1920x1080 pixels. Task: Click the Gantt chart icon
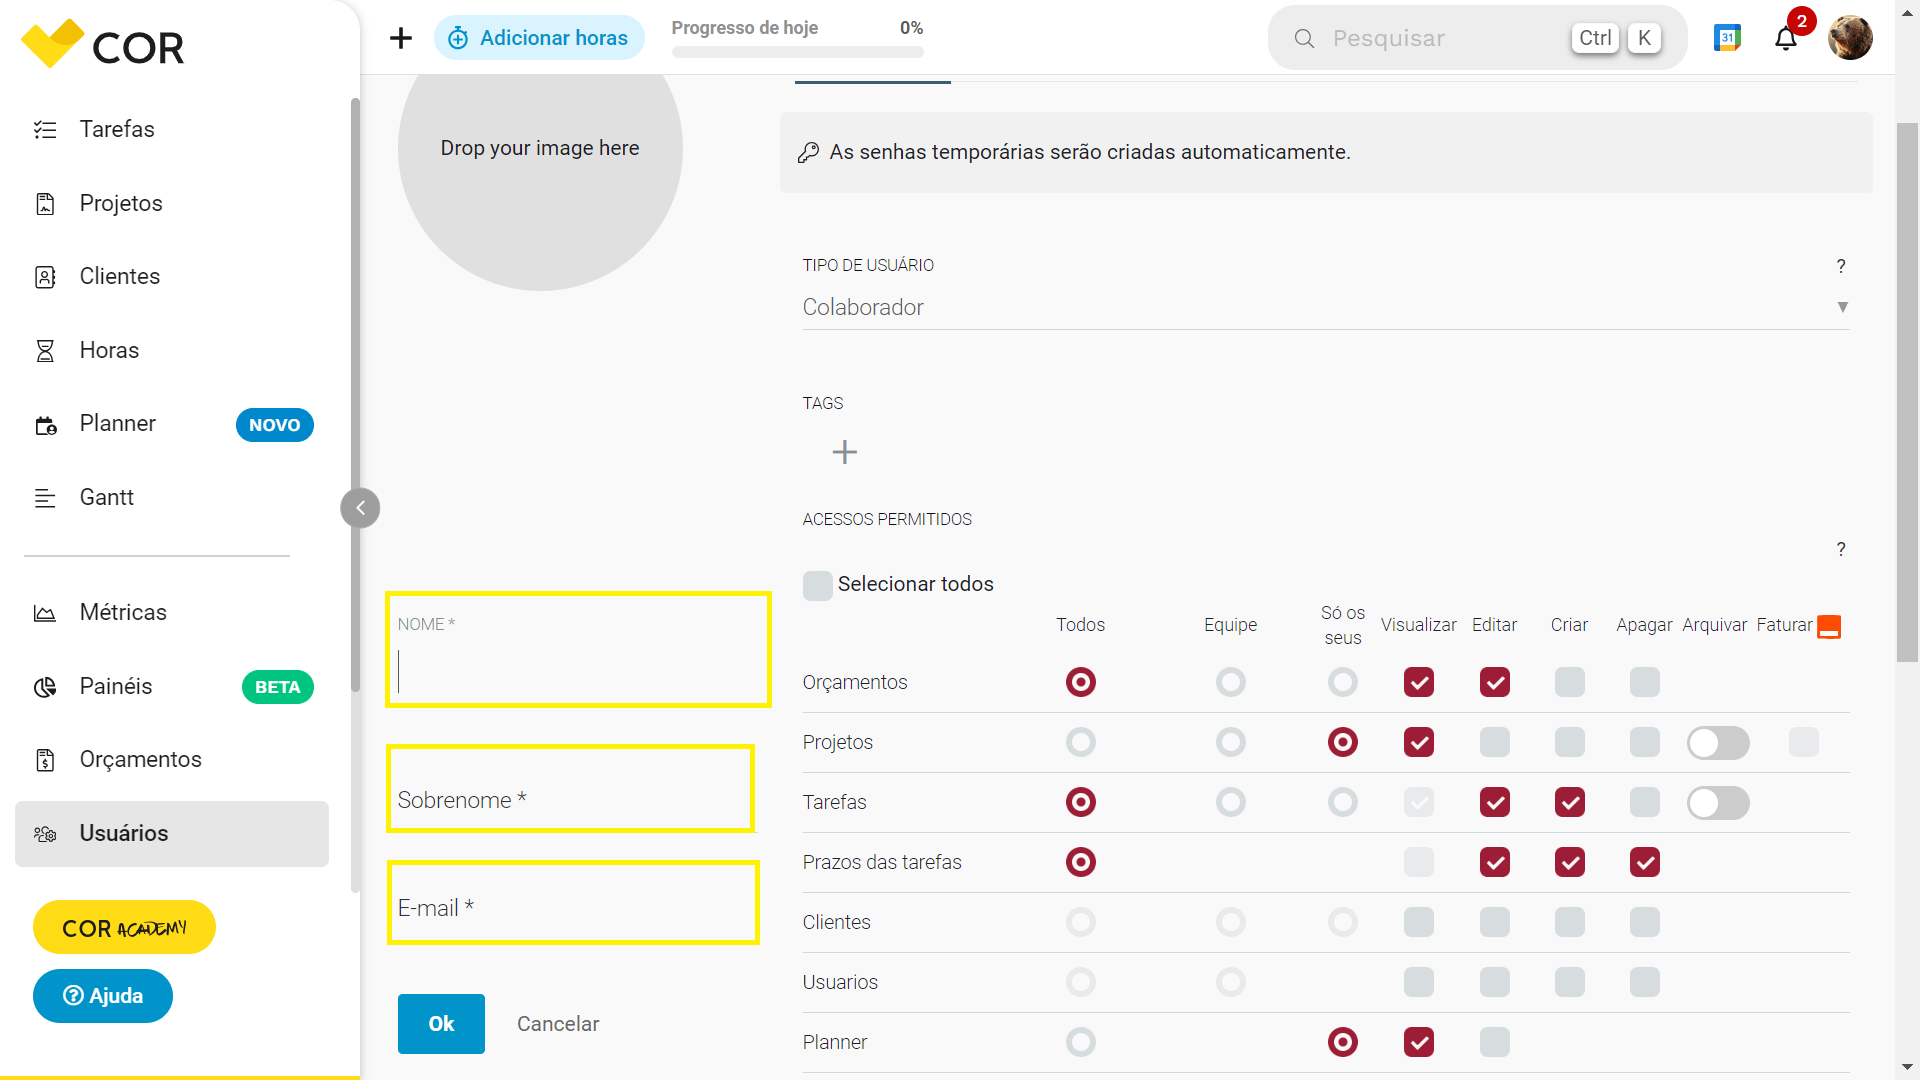coord(45,498)
